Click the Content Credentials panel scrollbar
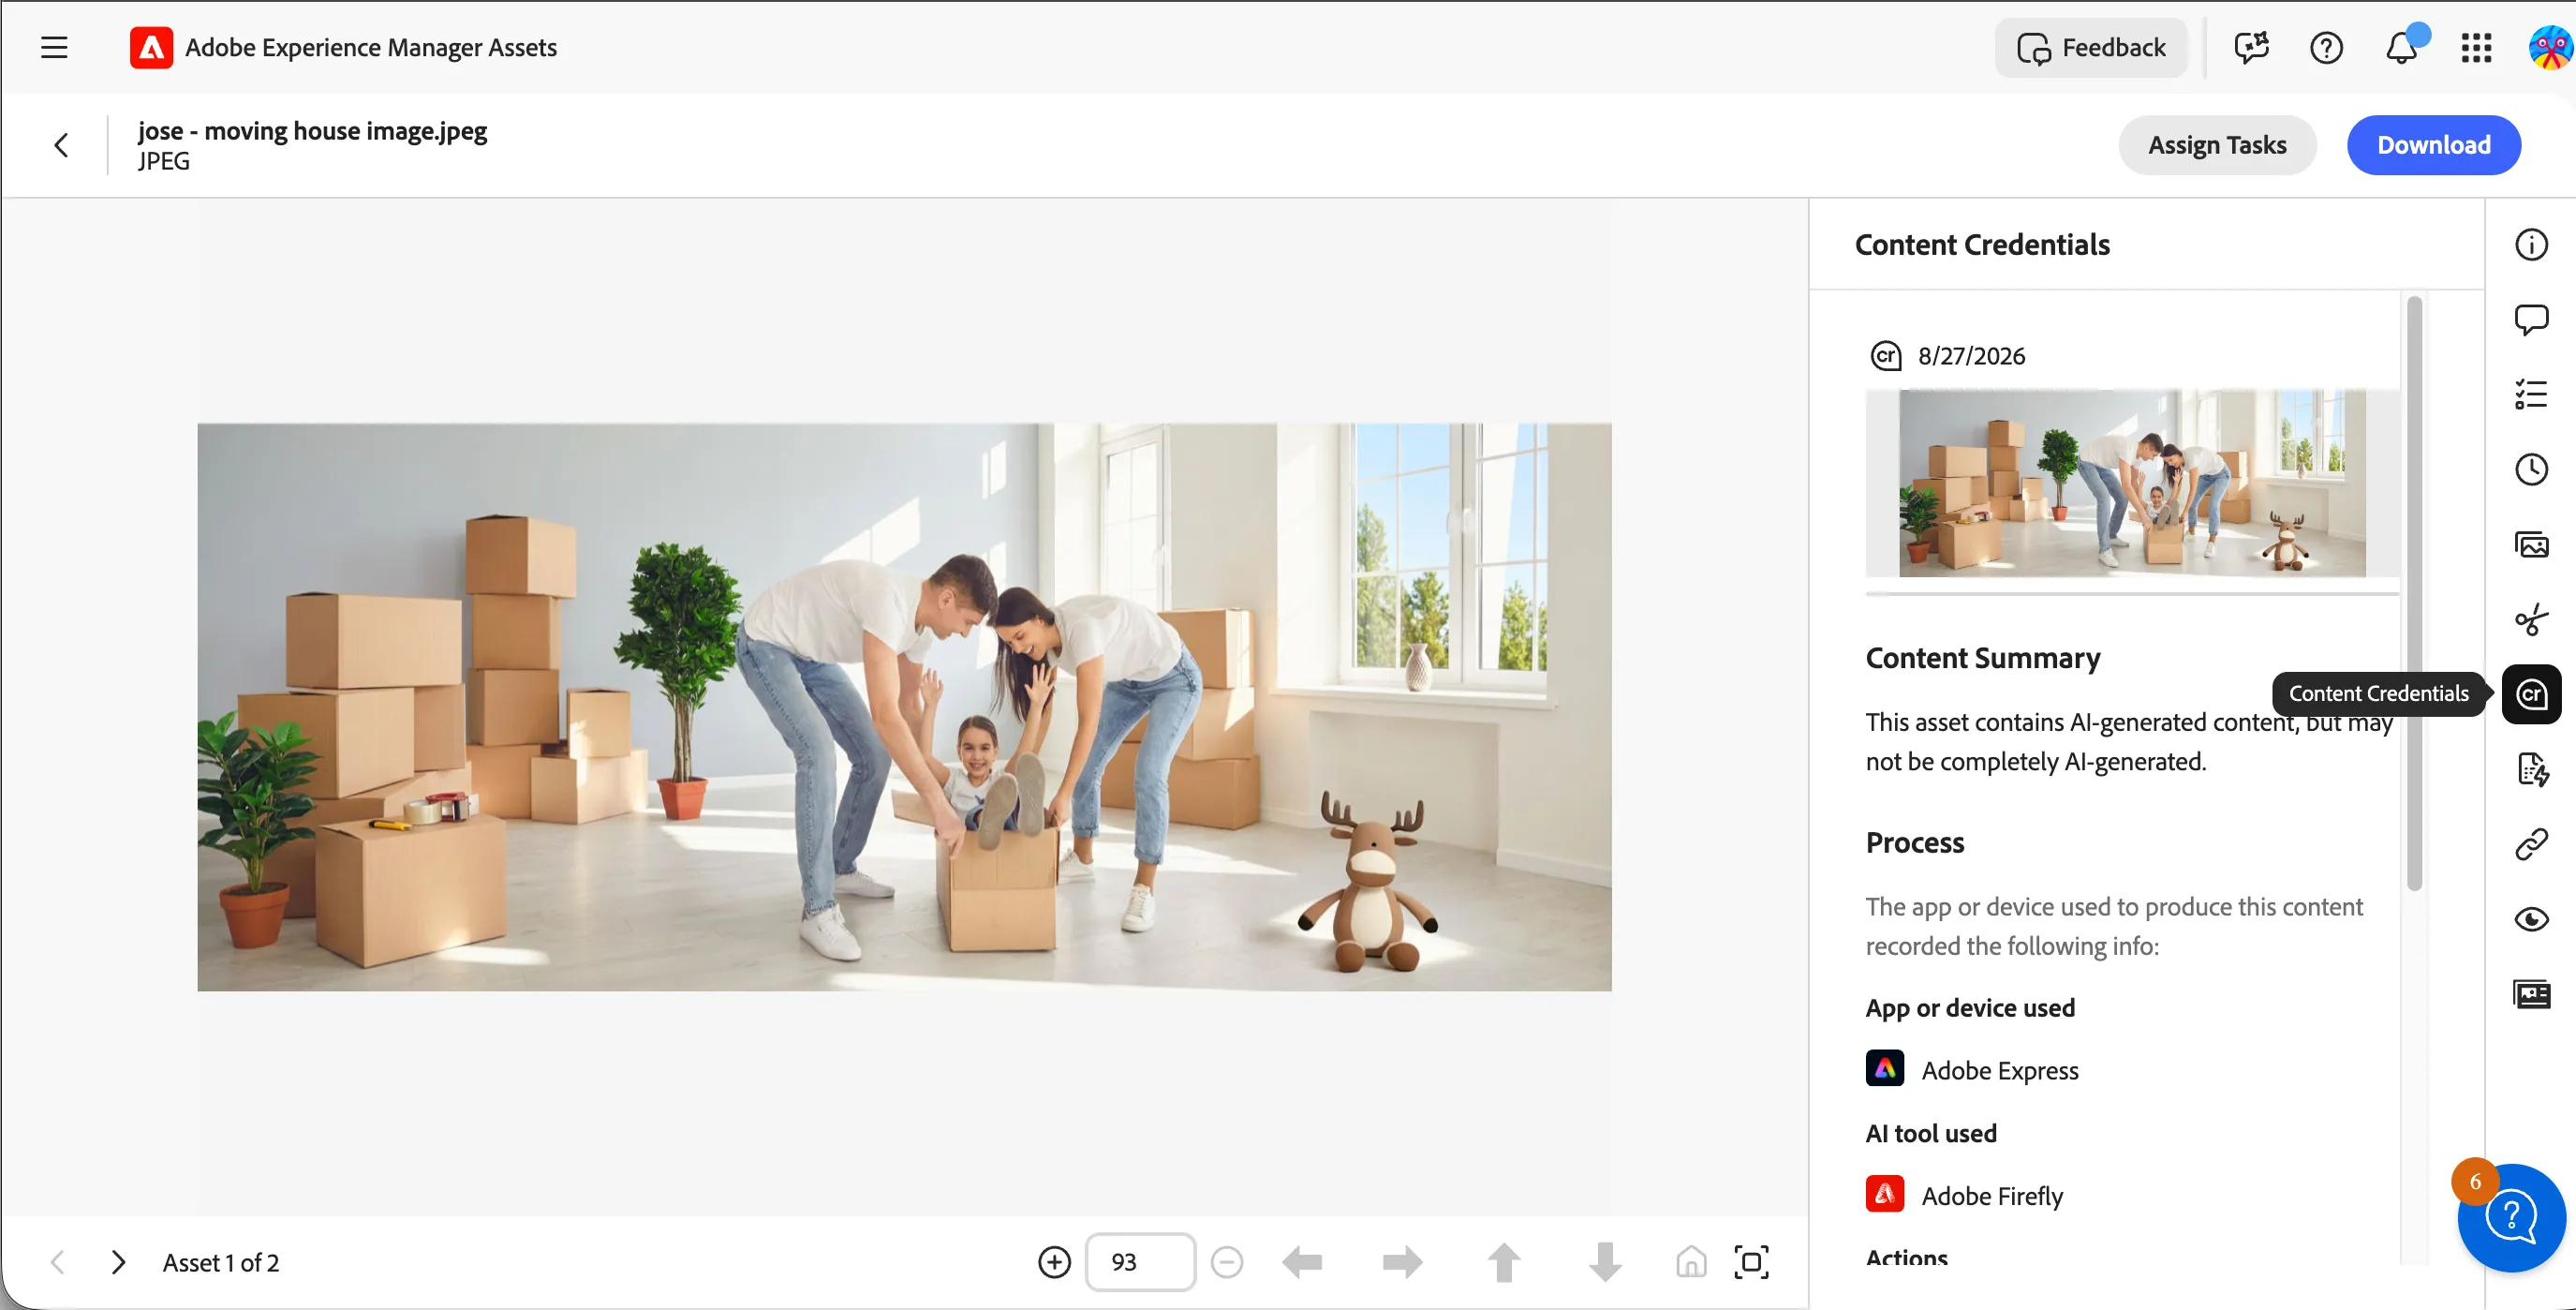The width and height of the screenshot is (2576, 1310). tap(2414, 593)
